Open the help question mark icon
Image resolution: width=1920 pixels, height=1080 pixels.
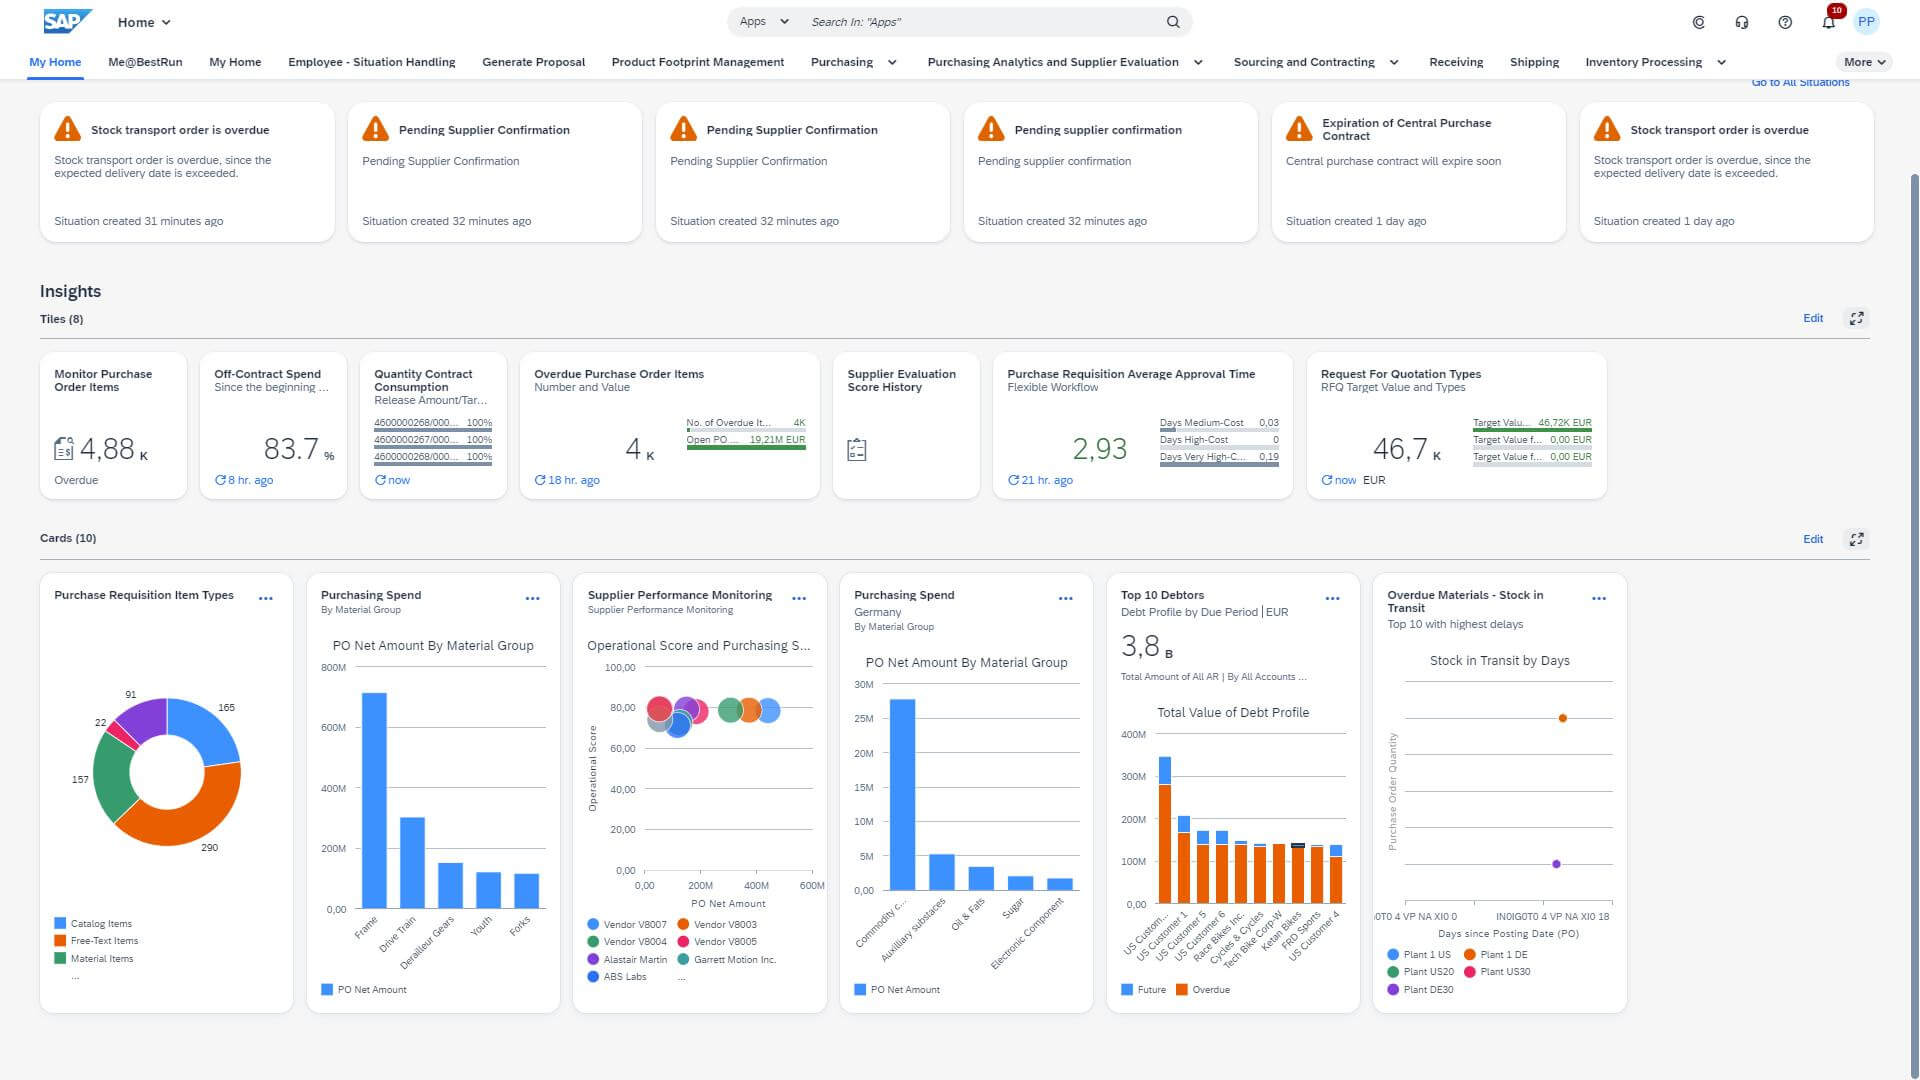point(1785,21)
